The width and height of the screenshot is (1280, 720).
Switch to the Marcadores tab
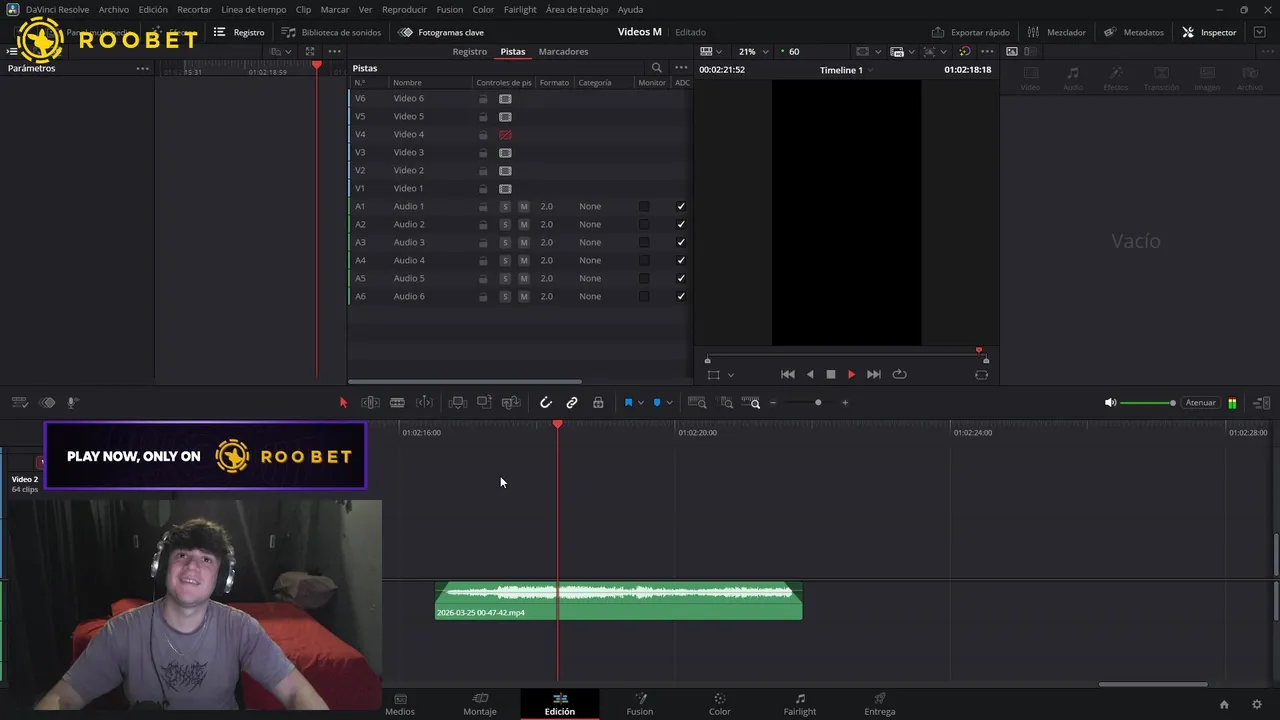pos(563,51)
